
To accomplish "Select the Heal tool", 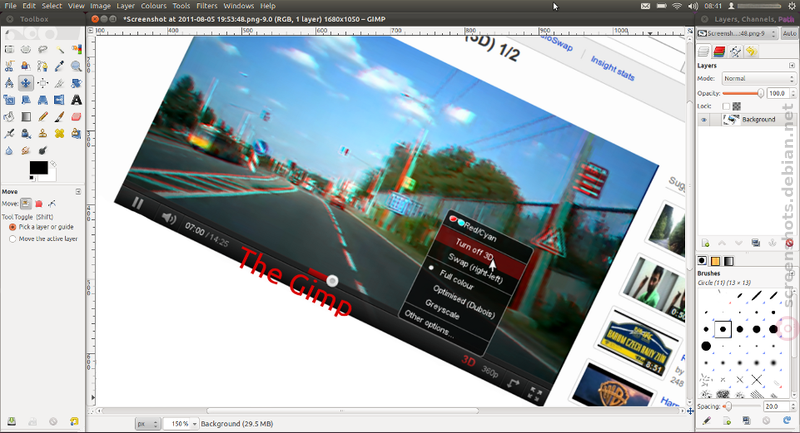I will pyautogui.click(x=59, y=134).
